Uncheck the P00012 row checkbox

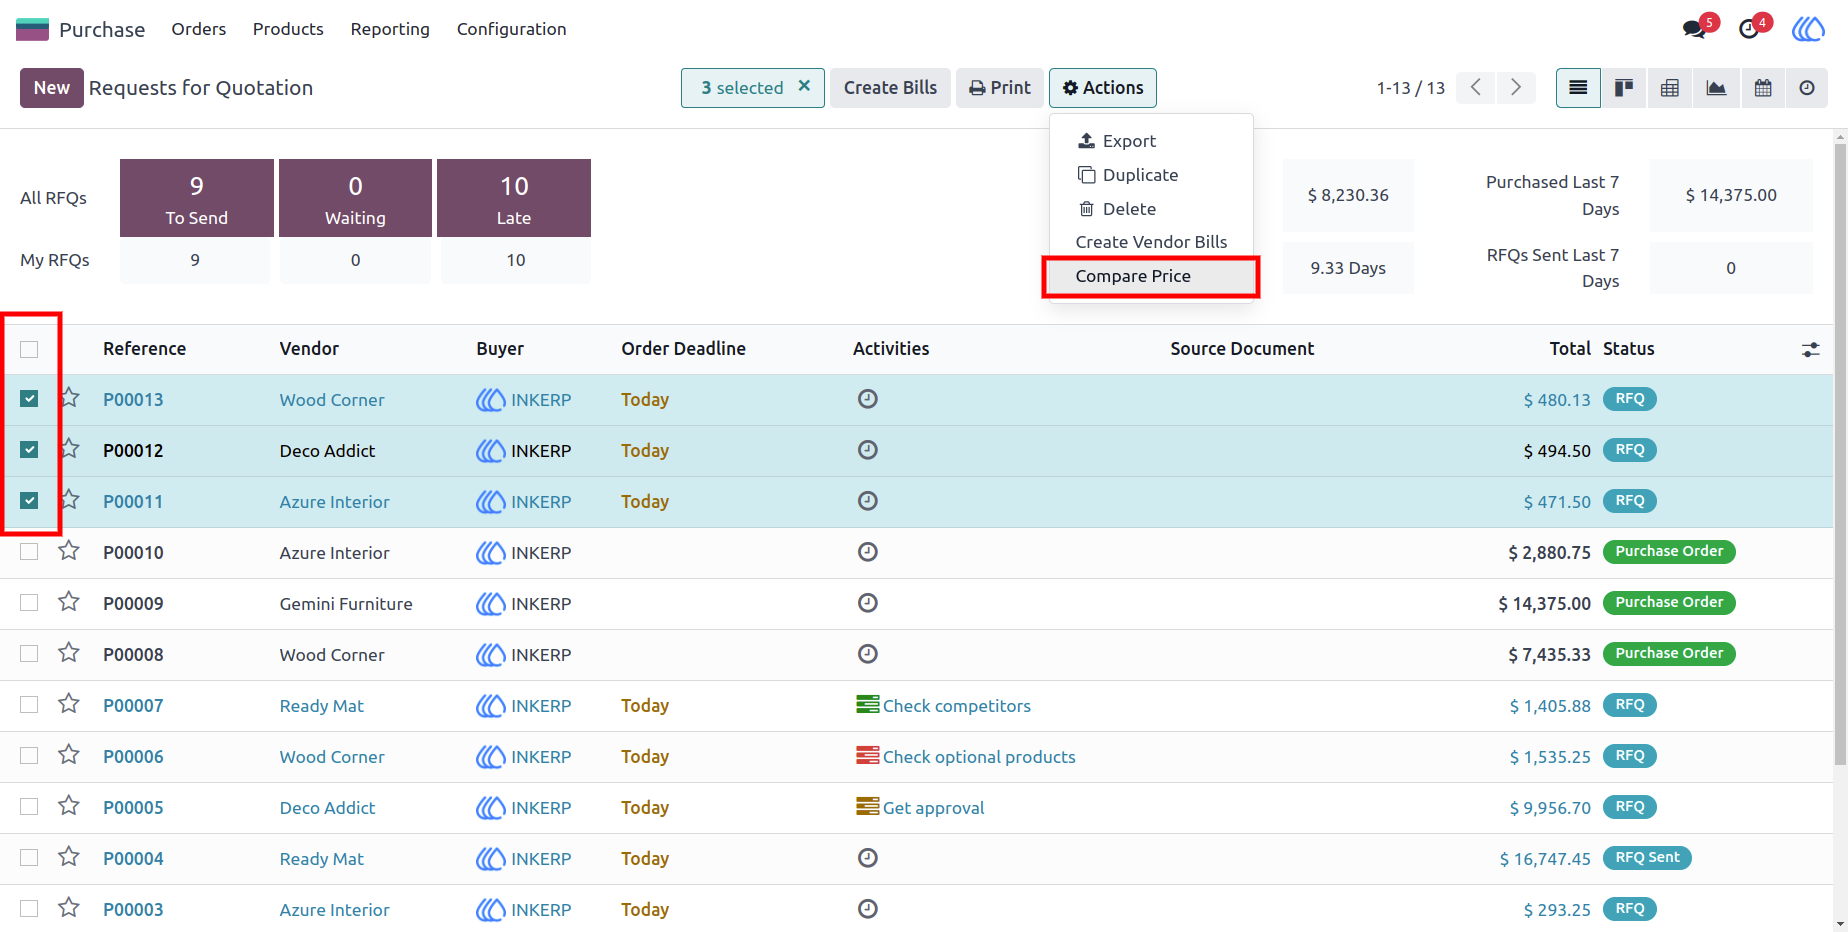[x=29, y=450]
